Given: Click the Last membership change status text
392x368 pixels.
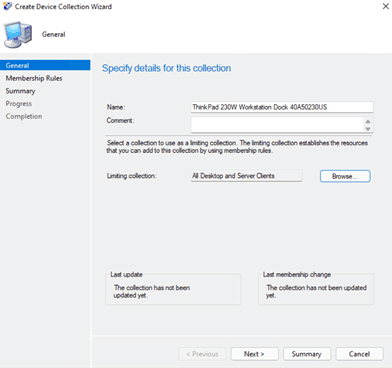Looking at the screenshot, I should coord(316,291).
